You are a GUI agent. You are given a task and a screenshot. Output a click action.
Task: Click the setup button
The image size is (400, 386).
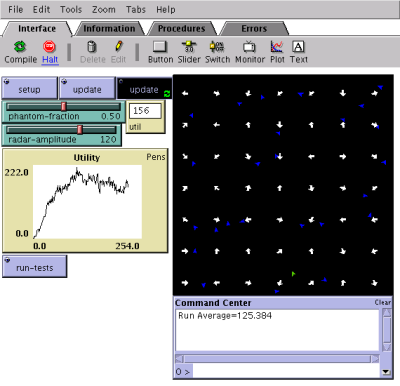pos(30,88)
